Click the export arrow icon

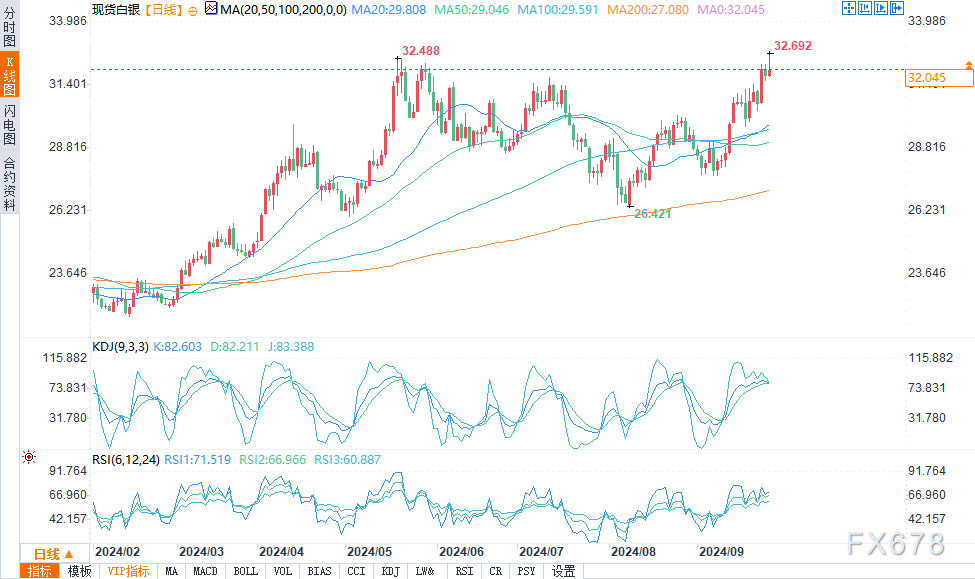(897, 8)
